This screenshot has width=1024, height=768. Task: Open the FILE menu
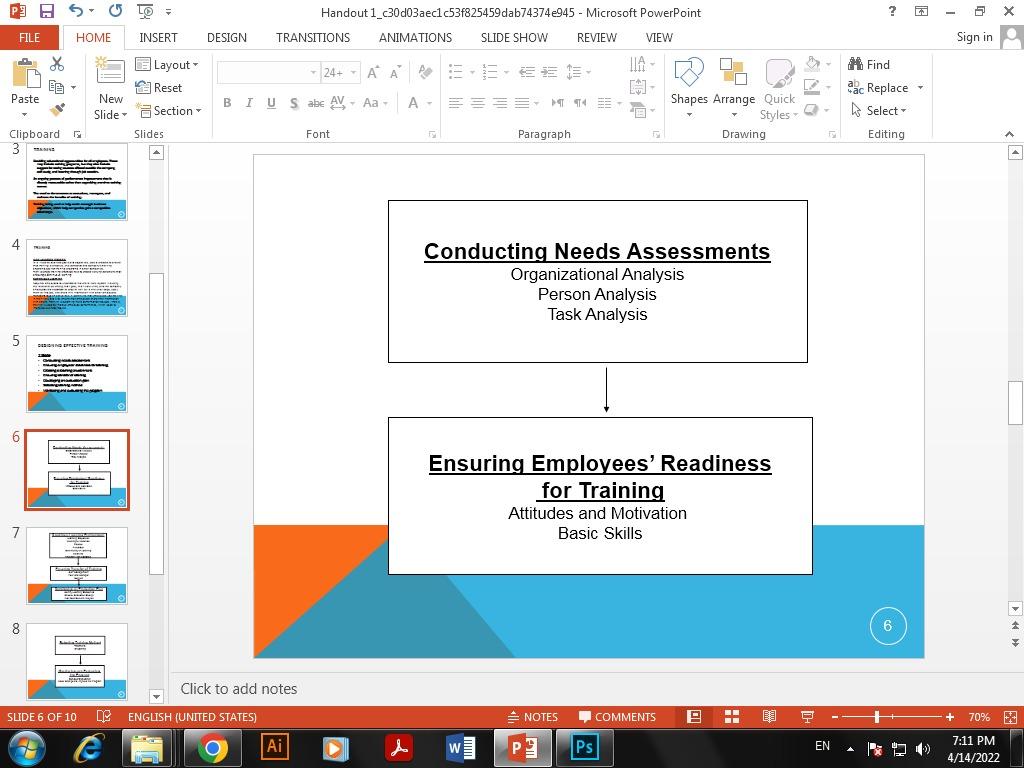pos(29,37)
